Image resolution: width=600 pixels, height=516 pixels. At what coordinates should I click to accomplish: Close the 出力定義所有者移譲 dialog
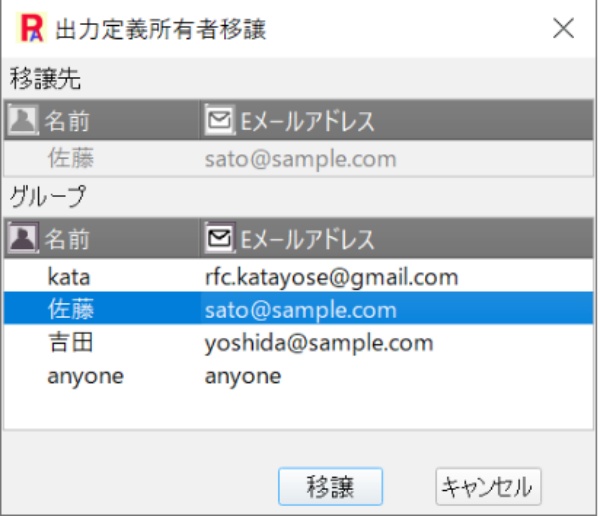[563, 29]
